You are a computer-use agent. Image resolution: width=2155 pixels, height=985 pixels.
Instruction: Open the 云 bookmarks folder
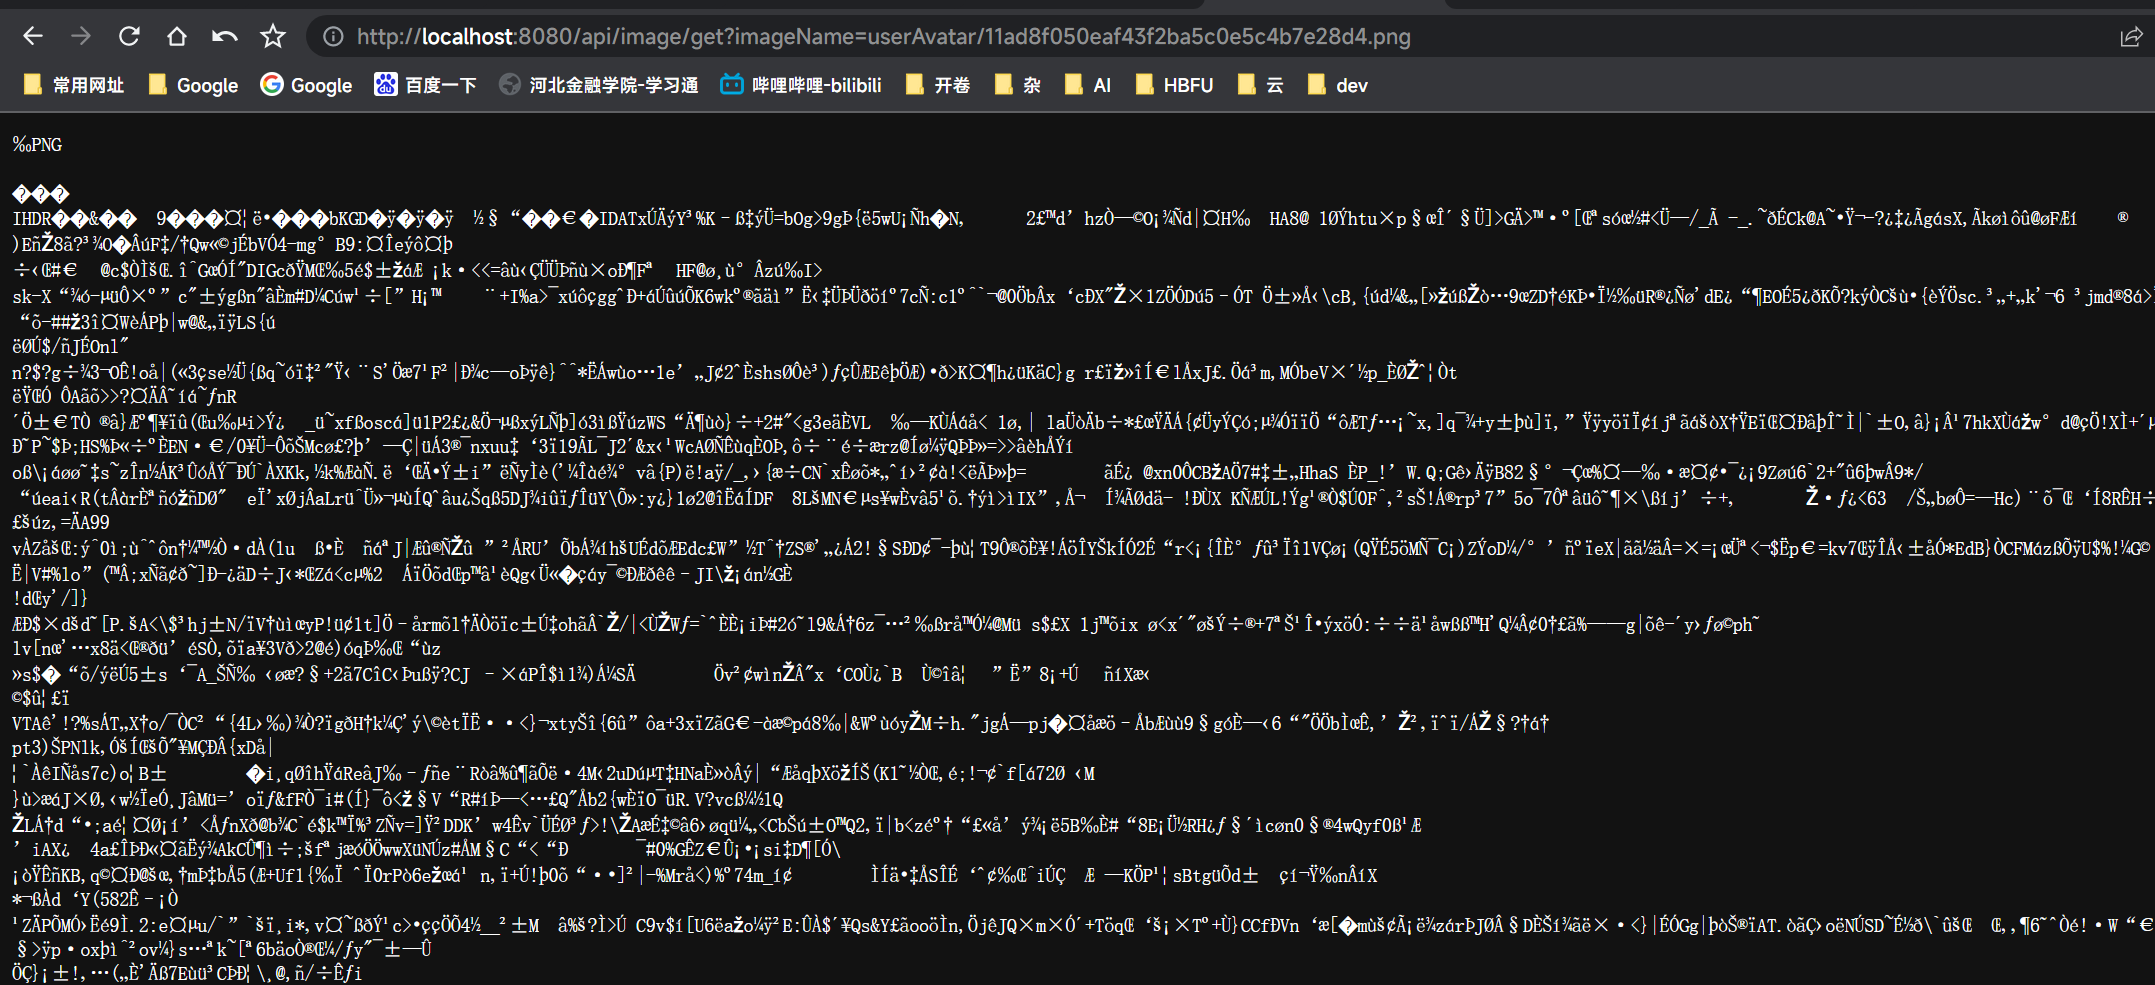[x=1260, y=85]
